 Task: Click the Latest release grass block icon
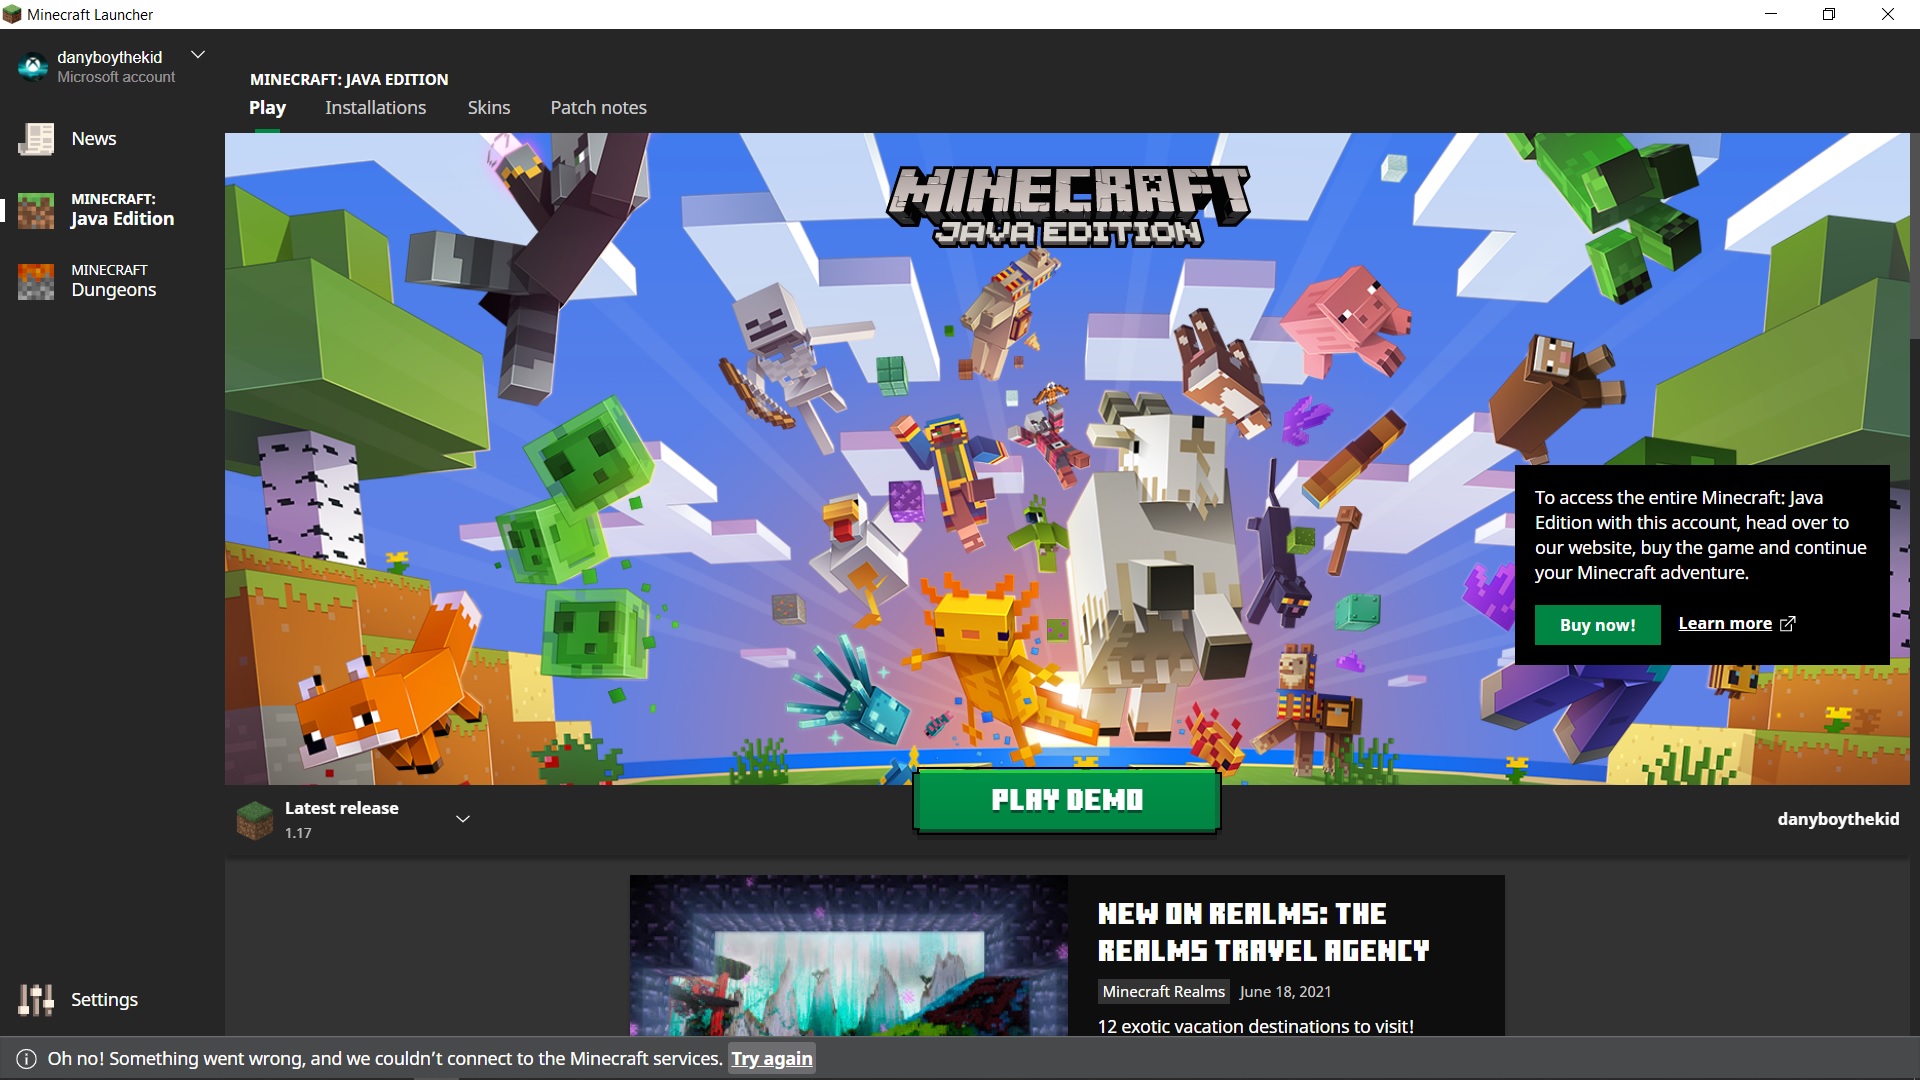tap(254, 819)
